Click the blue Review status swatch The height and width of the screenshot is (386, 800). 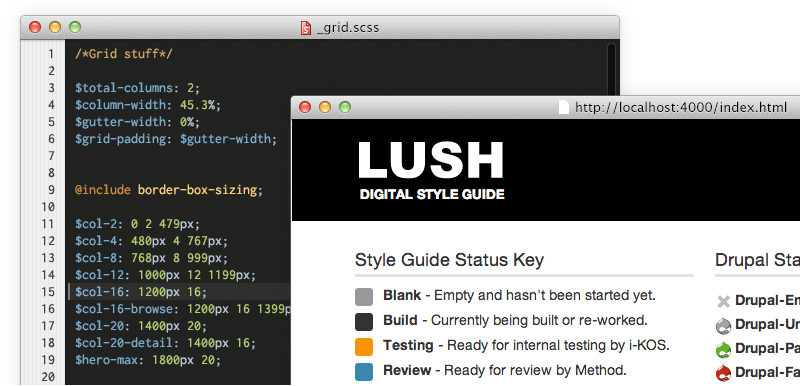pyautogui.click(x=364, y=371)
